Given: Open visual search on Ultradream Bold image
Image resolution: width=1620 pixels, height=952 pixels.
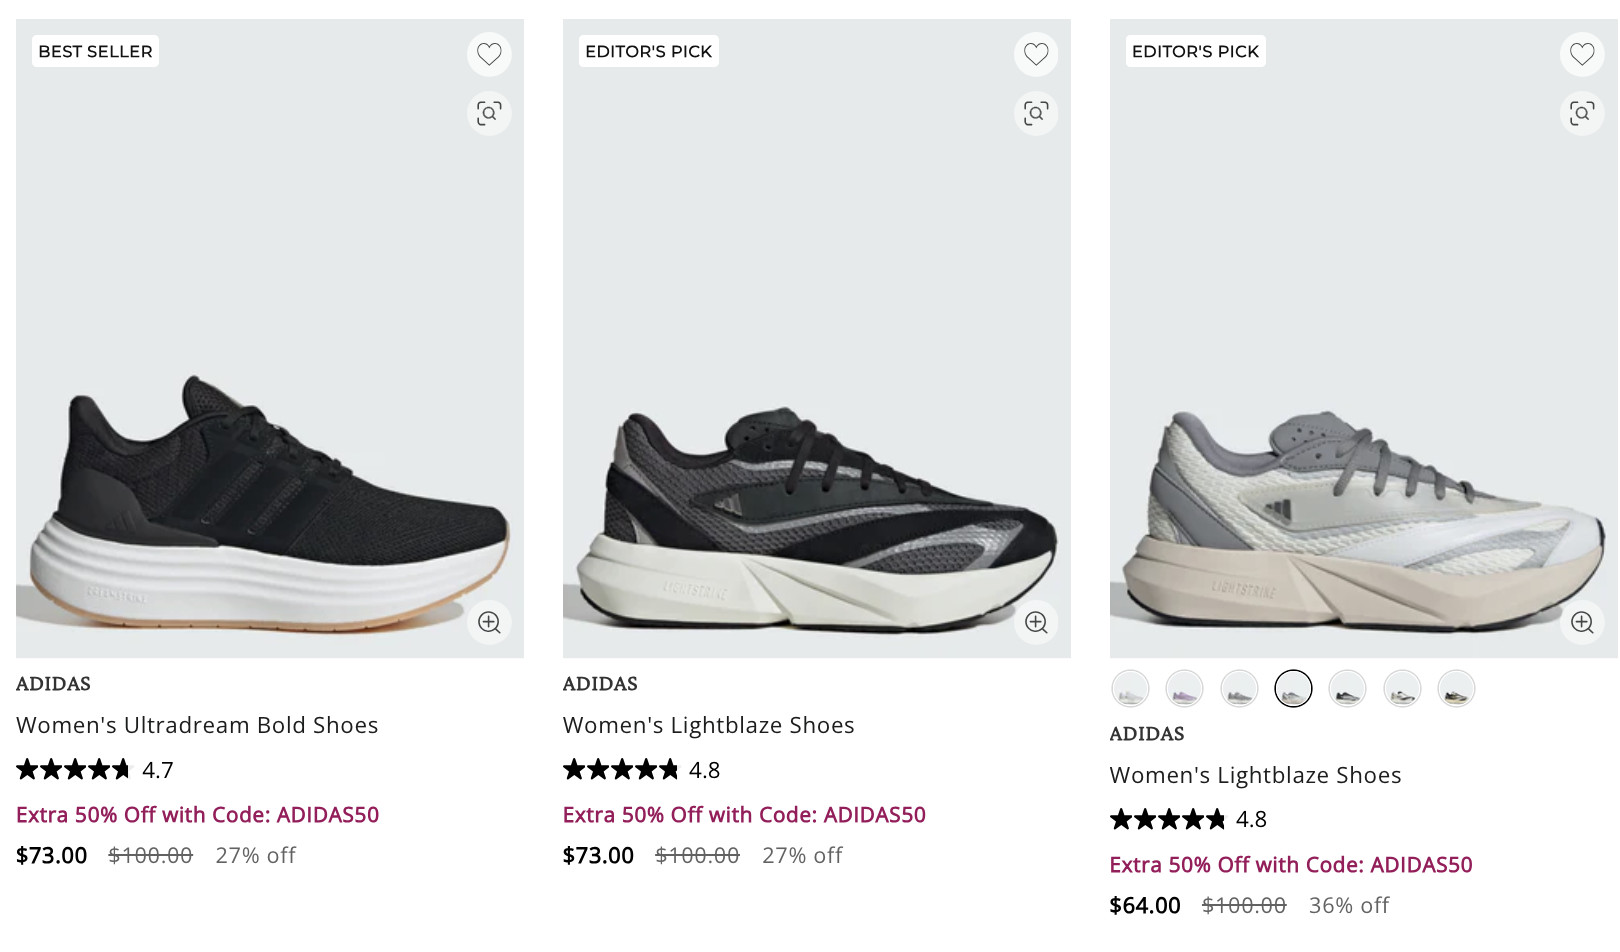Looking at the screenshot, I should tap(489, 113).
